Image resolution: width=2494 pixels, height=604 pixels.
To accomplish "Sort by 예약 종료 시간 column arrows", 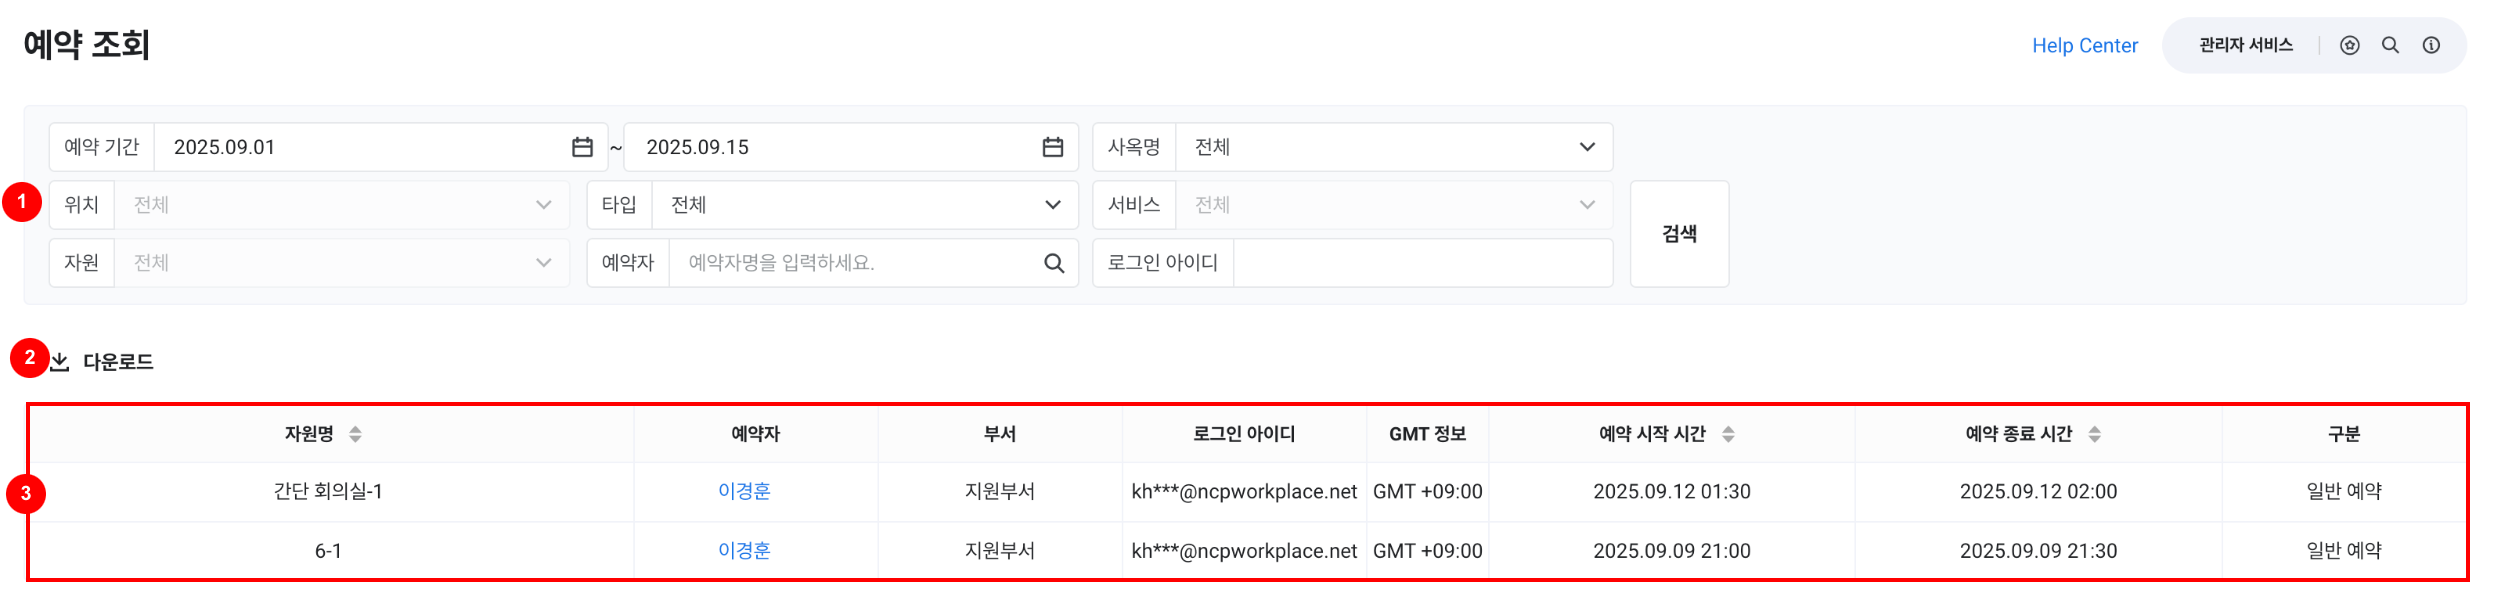I will tap(2094, 434).
